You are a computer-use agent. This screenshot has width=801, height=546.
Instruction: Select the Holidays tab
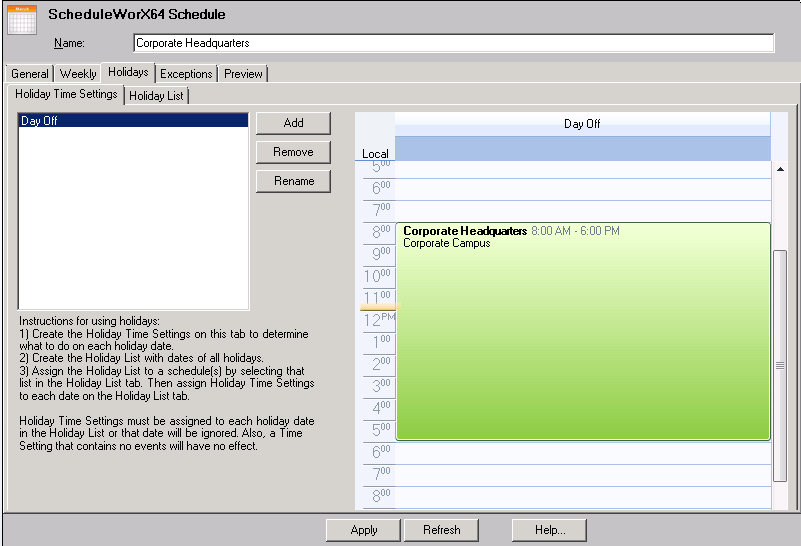128,72
